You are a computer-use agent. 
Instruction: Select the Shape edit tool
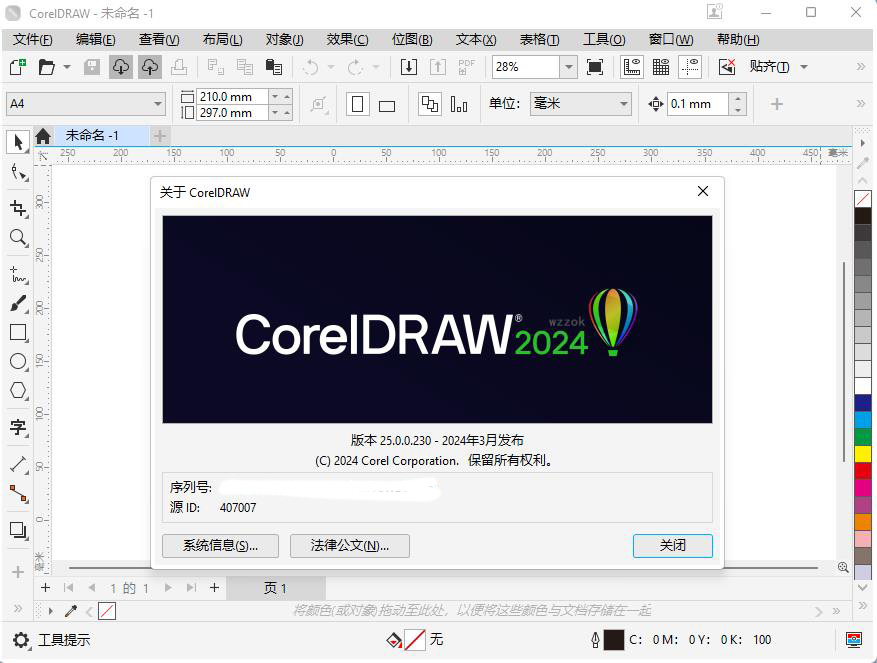[x=18, y=173]
